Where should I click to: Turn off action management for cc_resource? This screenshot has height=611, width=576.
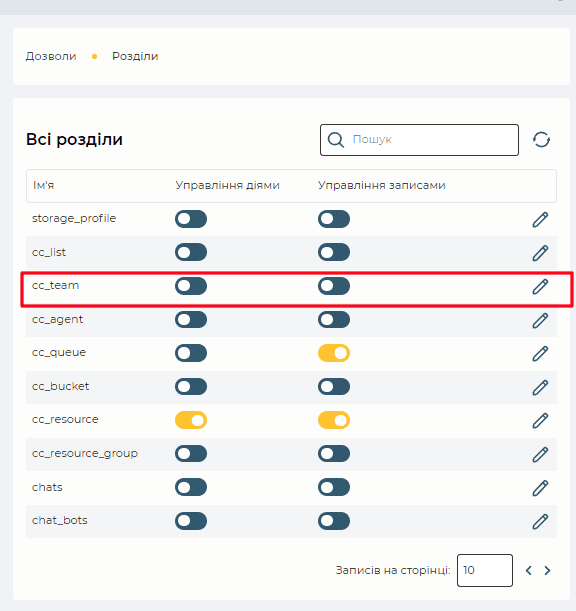pyautogui.click(x=191, y=420)
